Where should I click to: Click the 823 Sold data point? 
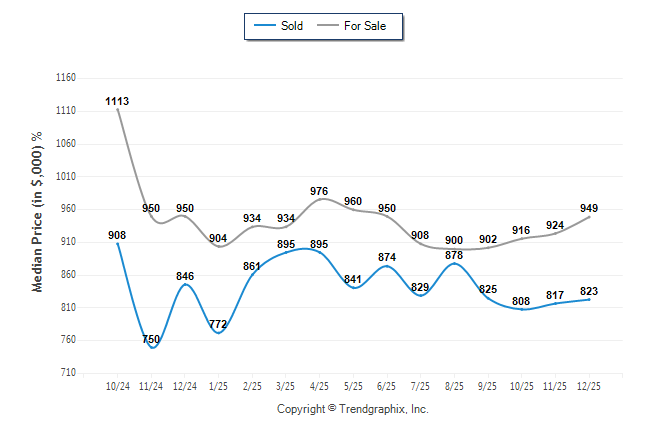point(589,299)
